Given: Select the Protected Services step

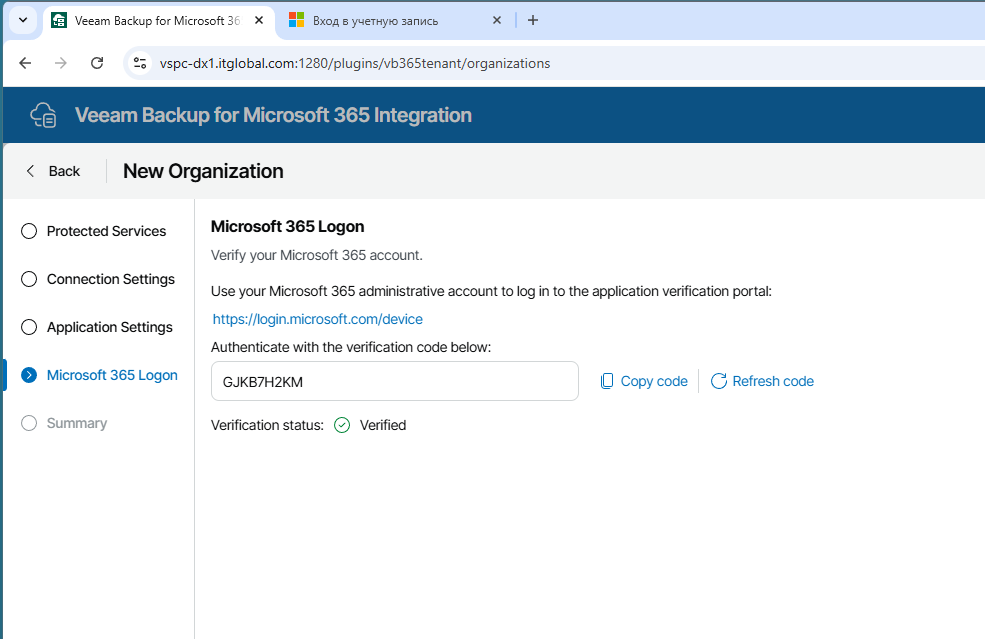Looking at the screenshot, I should [x=94, y=231].
